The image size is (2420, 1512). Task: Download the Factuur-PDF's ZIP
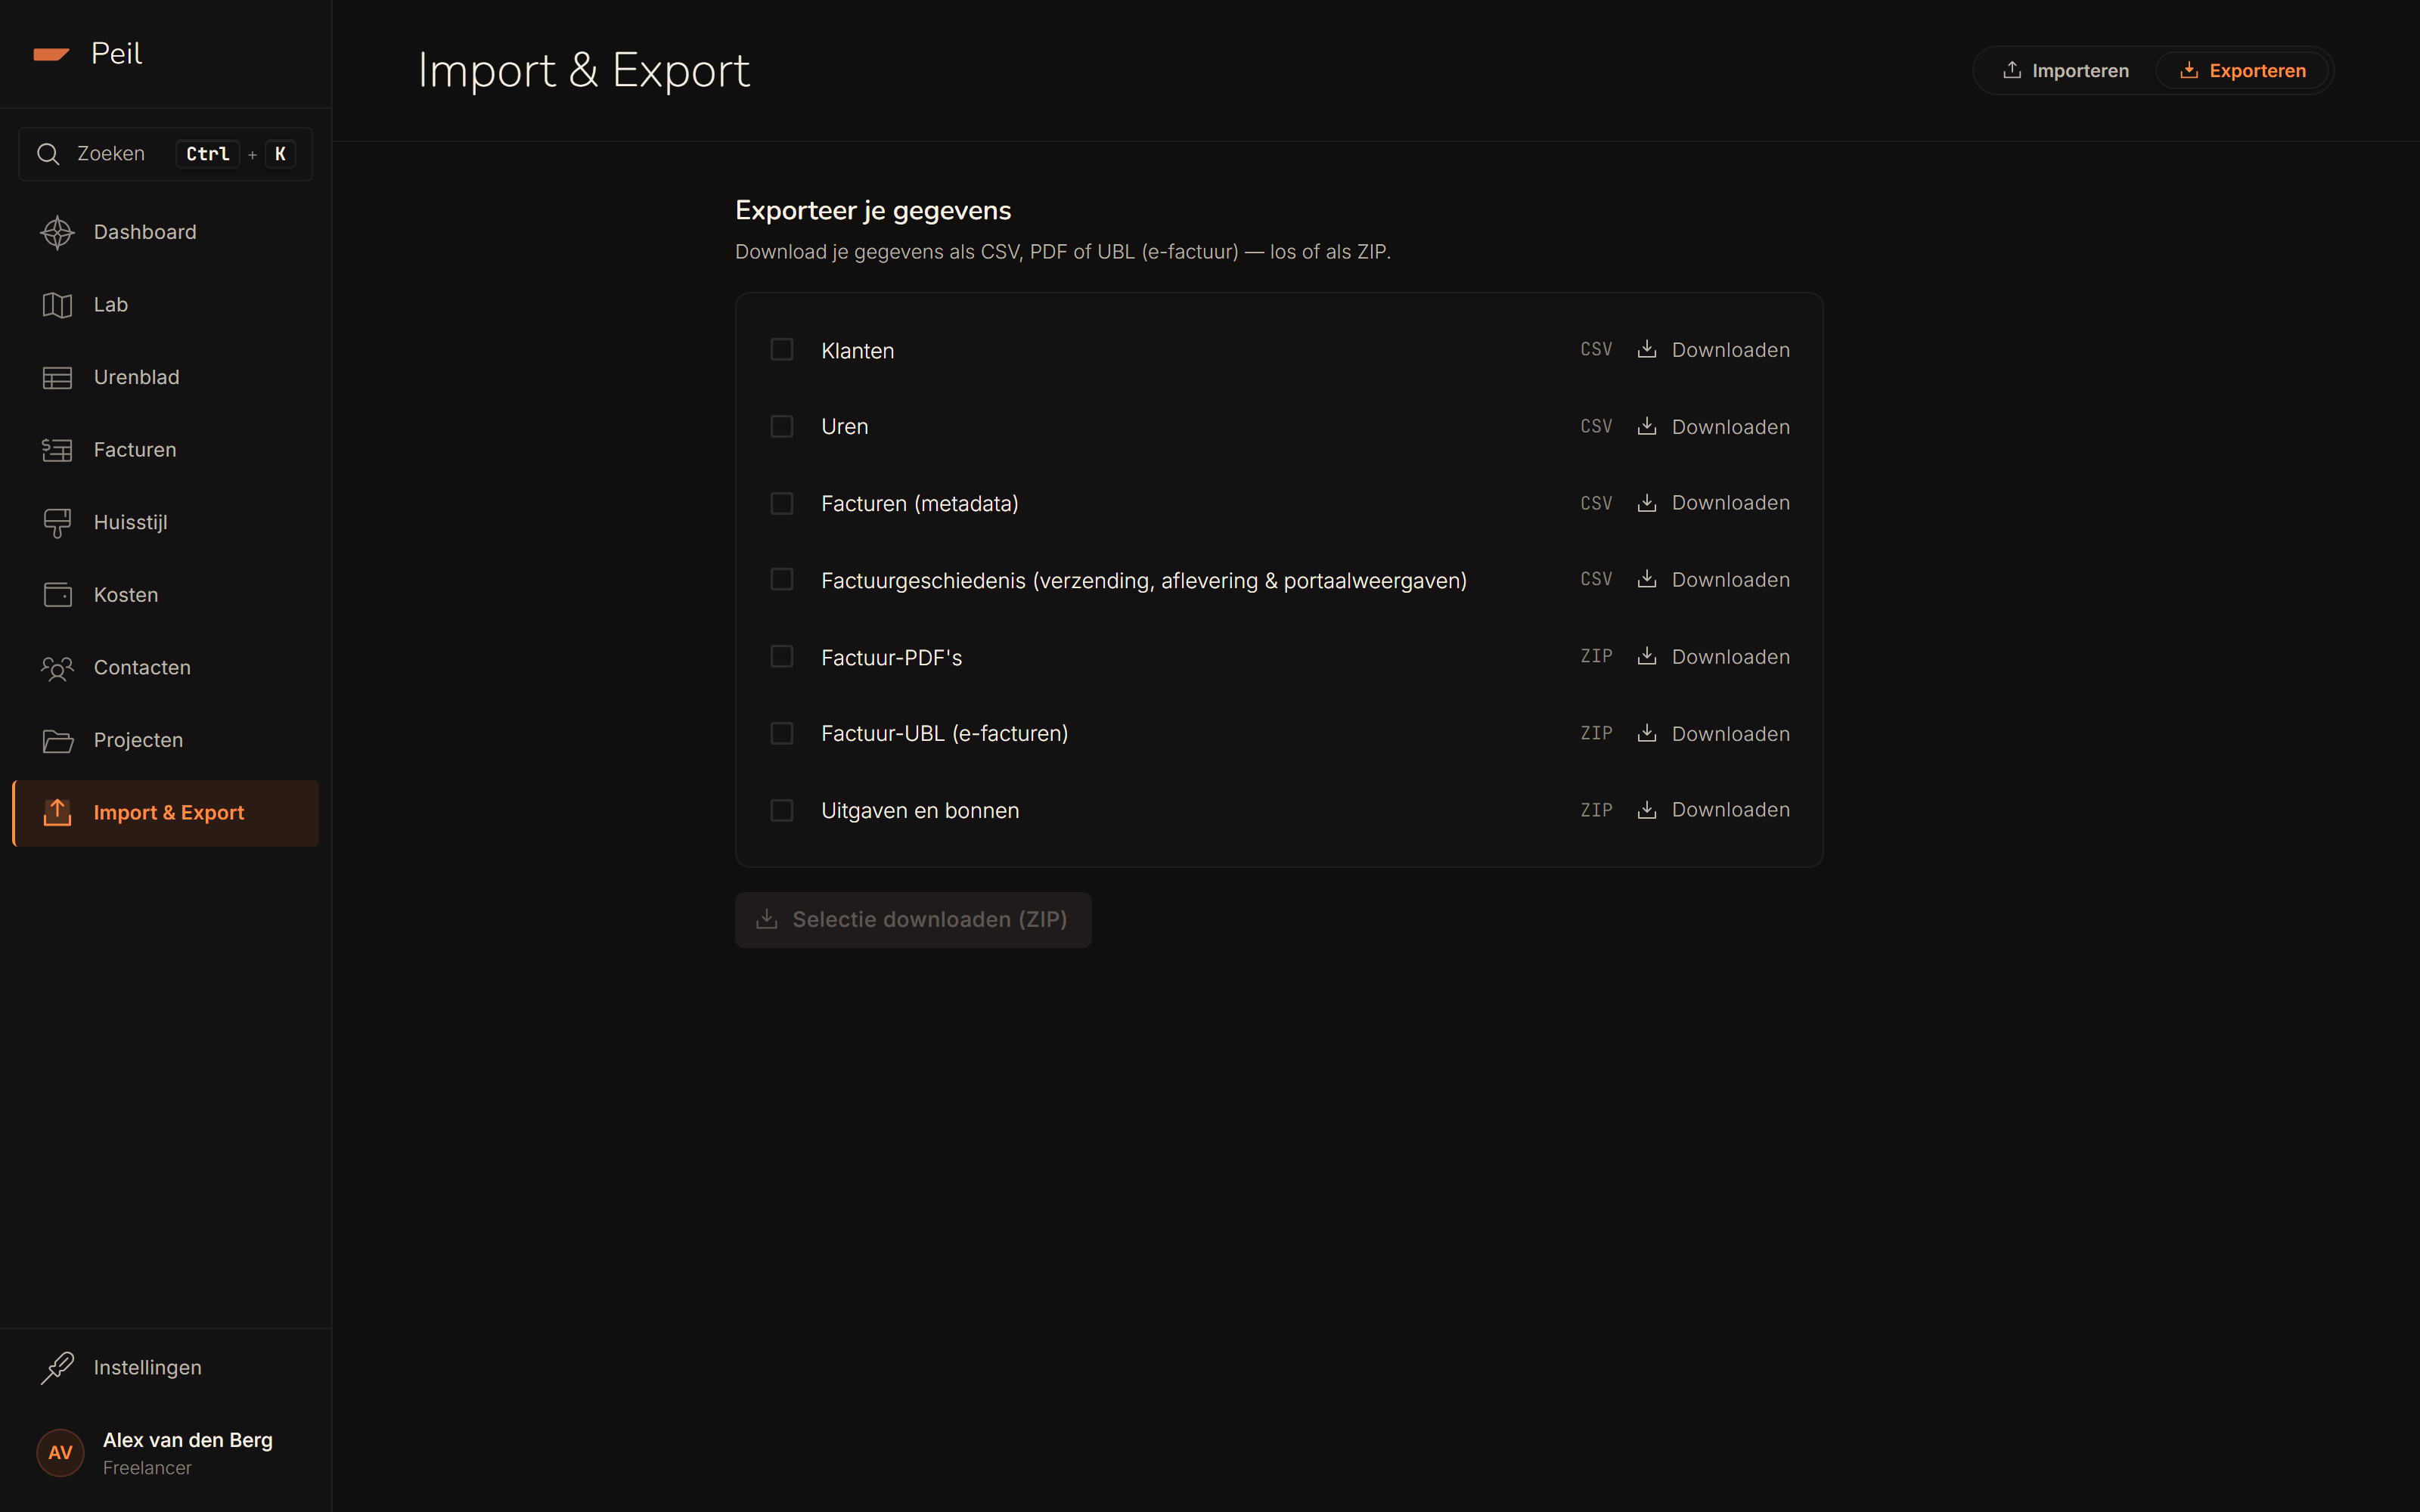[1713, 657]
